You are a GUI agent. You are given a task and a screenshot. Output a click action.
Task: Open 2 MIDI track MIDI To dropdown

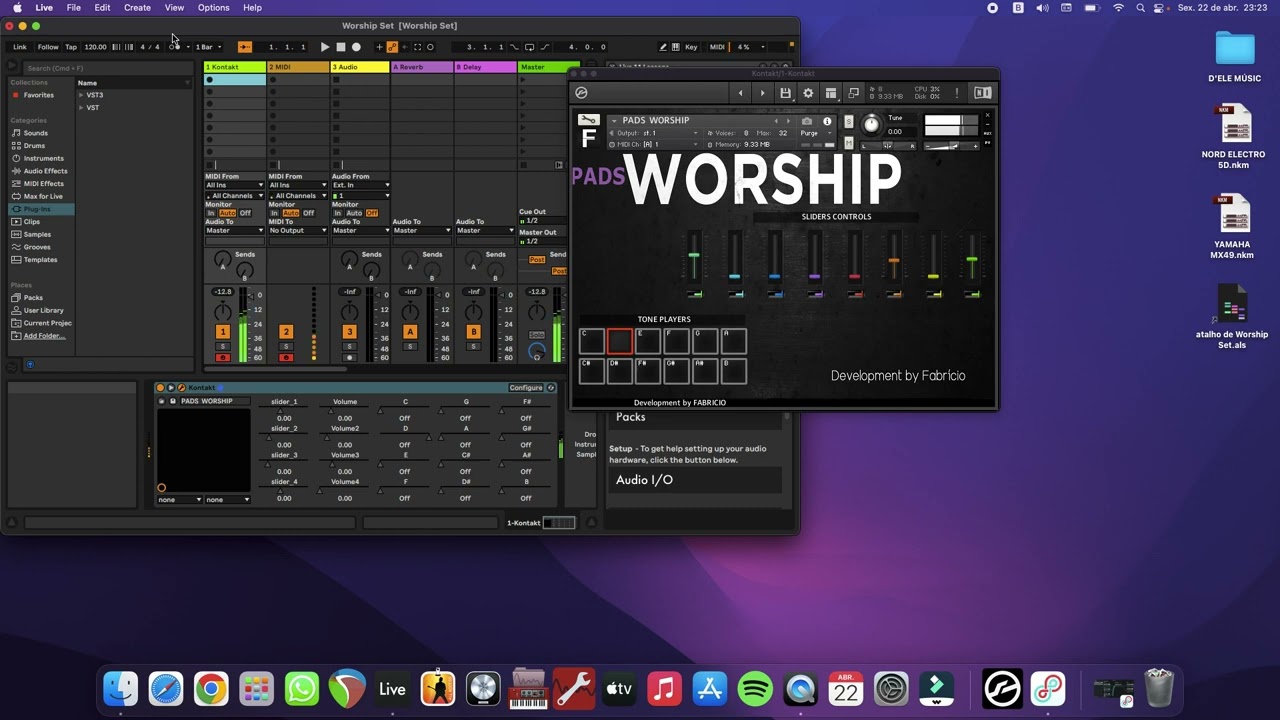(x=298, y=231)
